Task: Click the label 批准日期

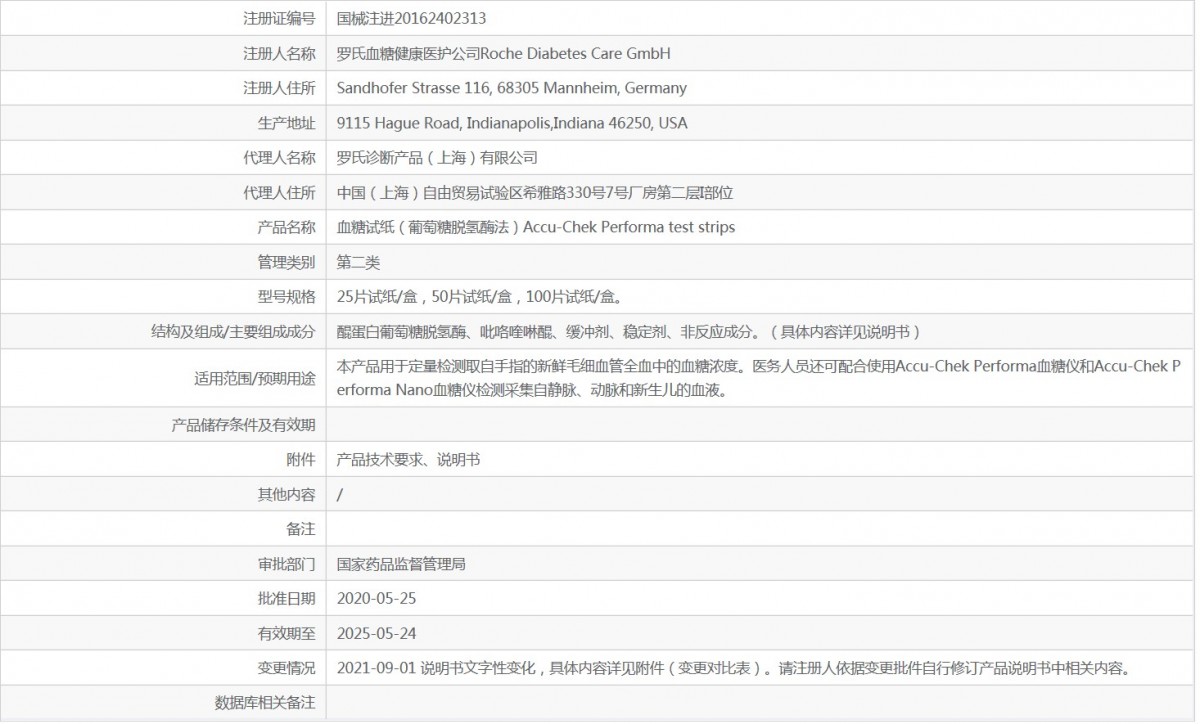Action: [x=286, y=598]
